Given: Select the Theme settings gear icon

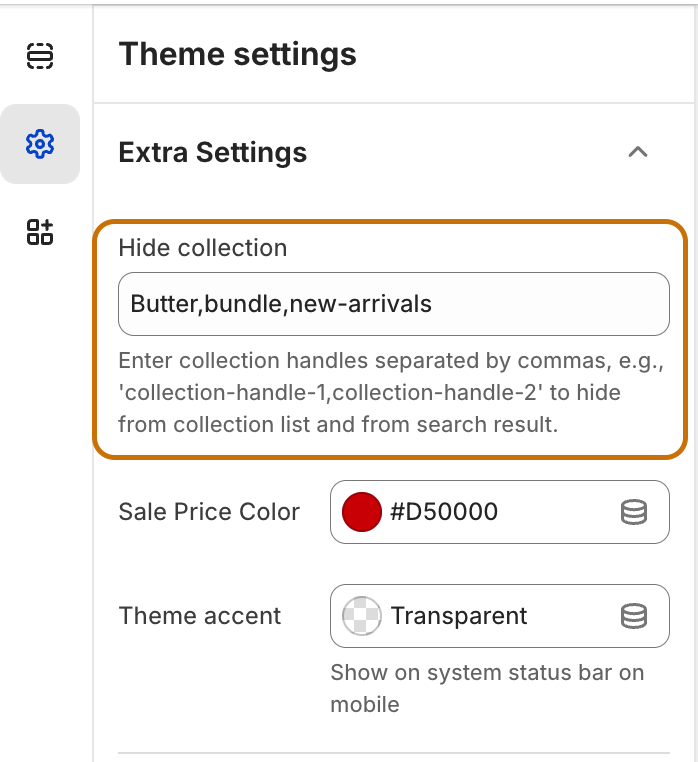Looking at the screenshot, I should pyautogui.click(x=40, y=144).
